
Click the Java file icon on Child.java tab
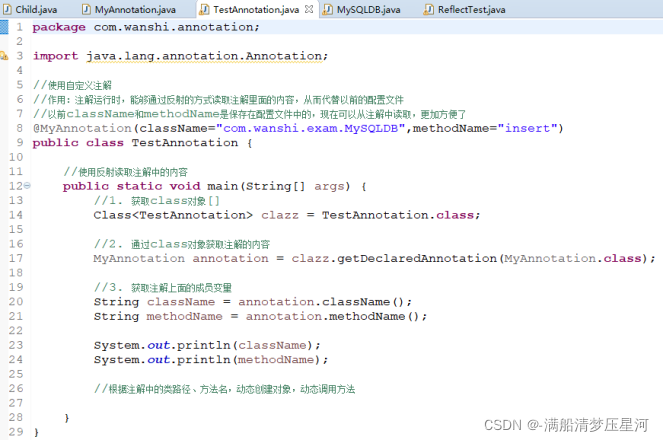click(7, 9)
